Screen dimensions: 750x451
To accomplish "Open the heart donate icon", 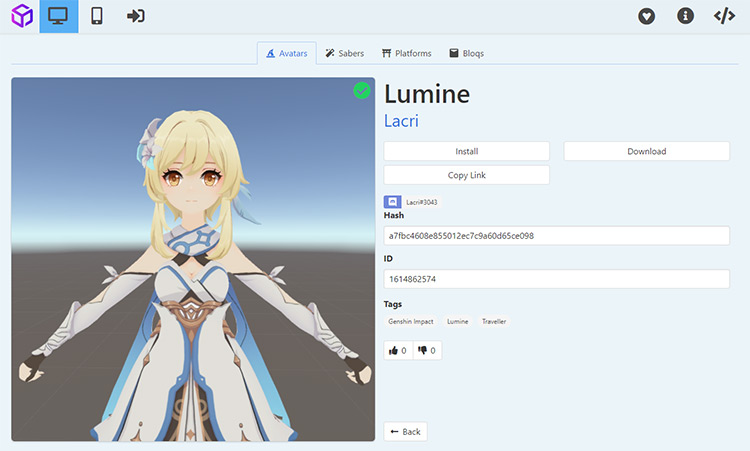I will [646, 16].
